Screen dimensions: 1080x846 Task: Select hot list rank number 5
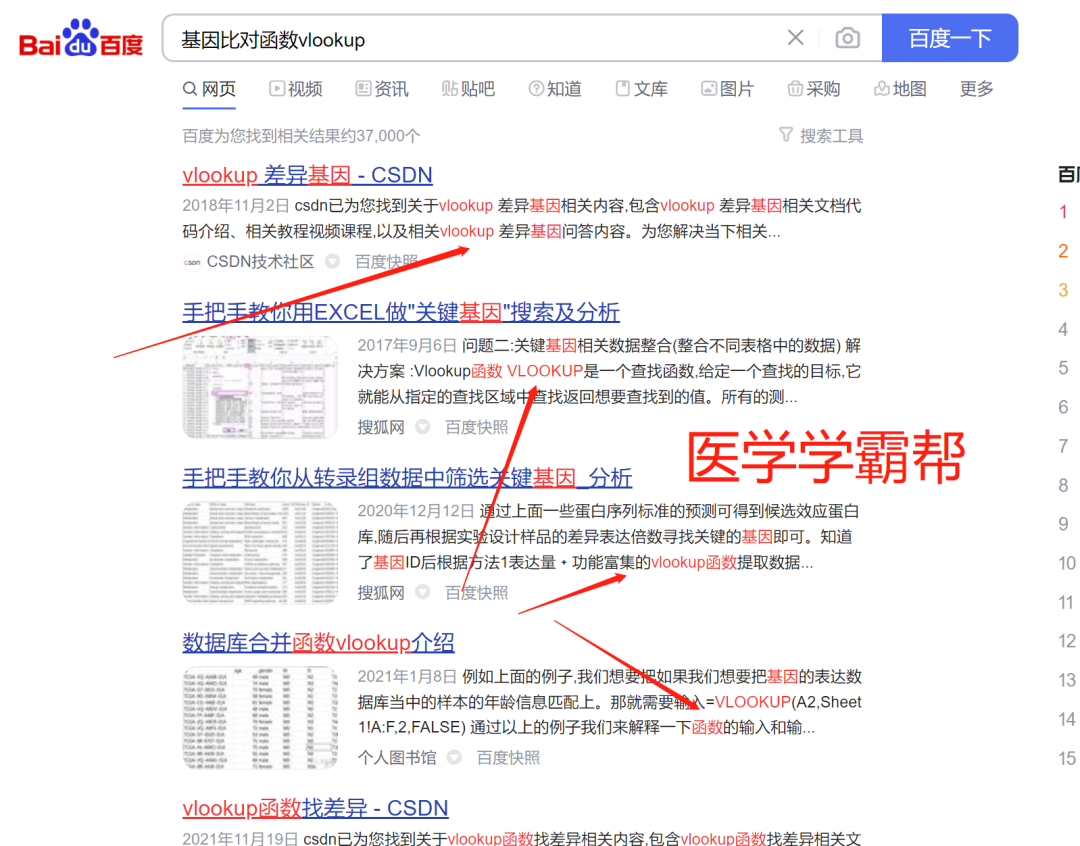pos(1063,368)
